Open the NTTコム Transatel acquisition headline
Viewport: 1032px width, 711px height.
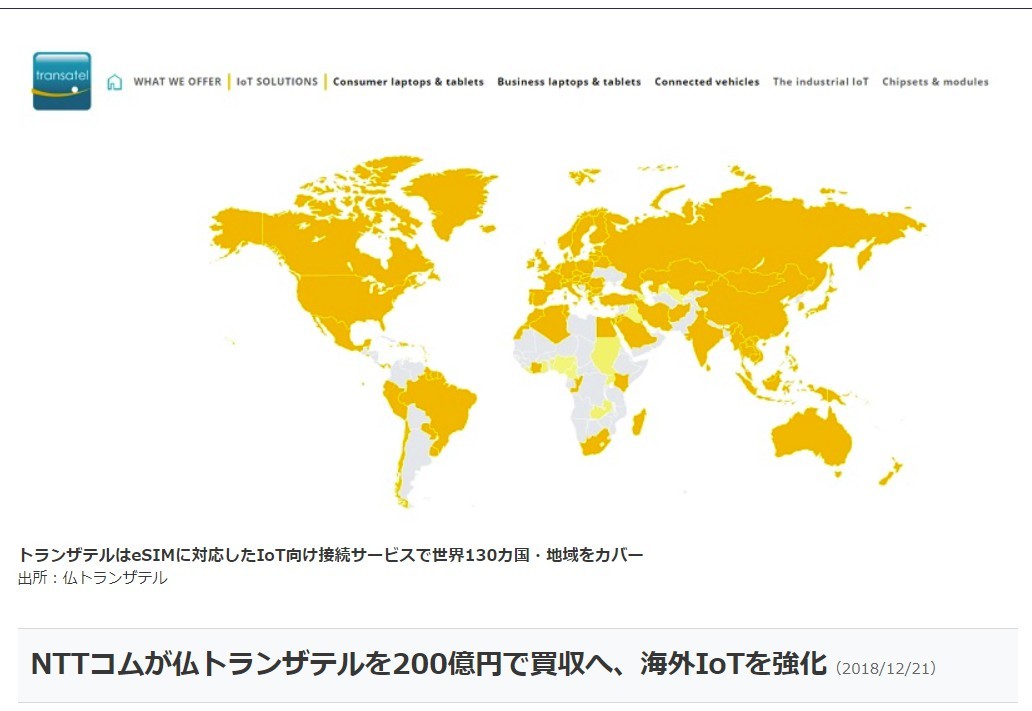pos(428,665)
